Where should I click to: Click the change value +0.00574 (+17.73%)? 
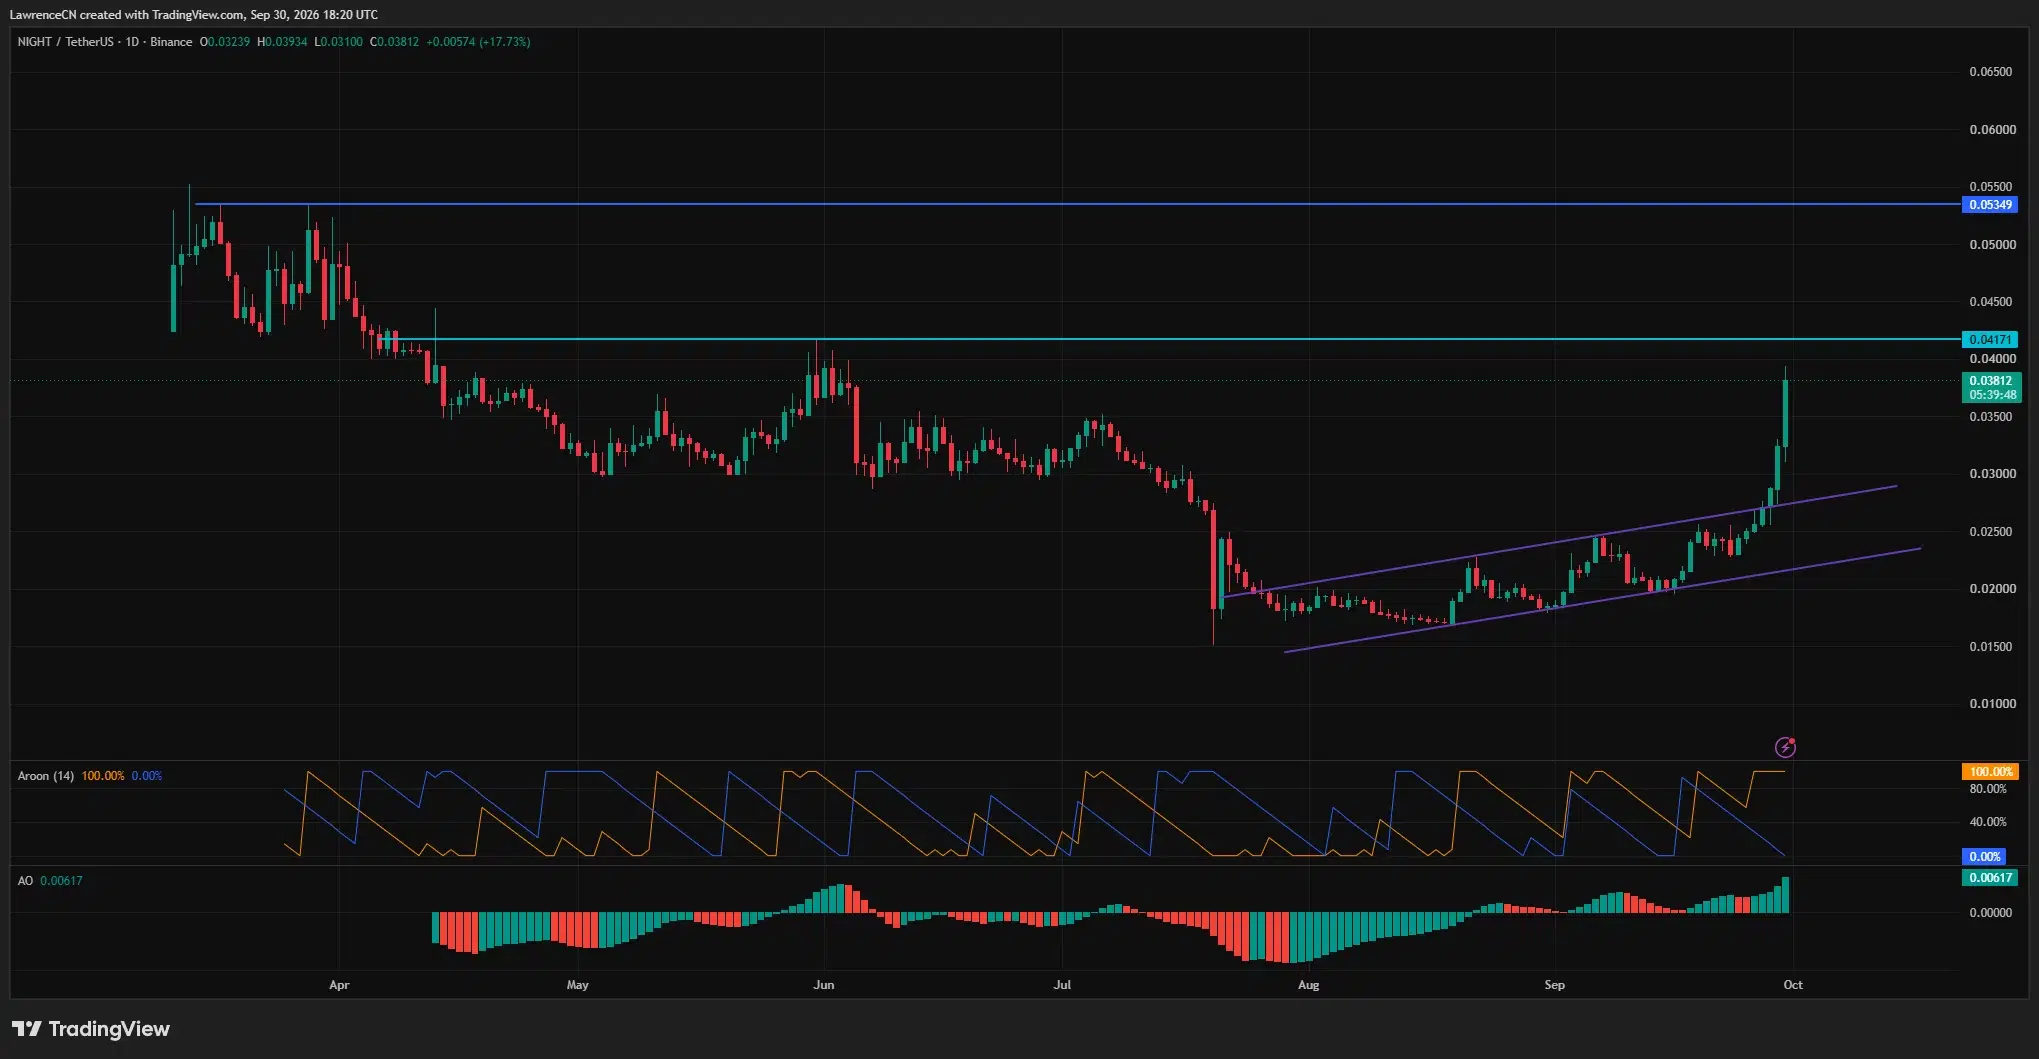tap(478, 42)
